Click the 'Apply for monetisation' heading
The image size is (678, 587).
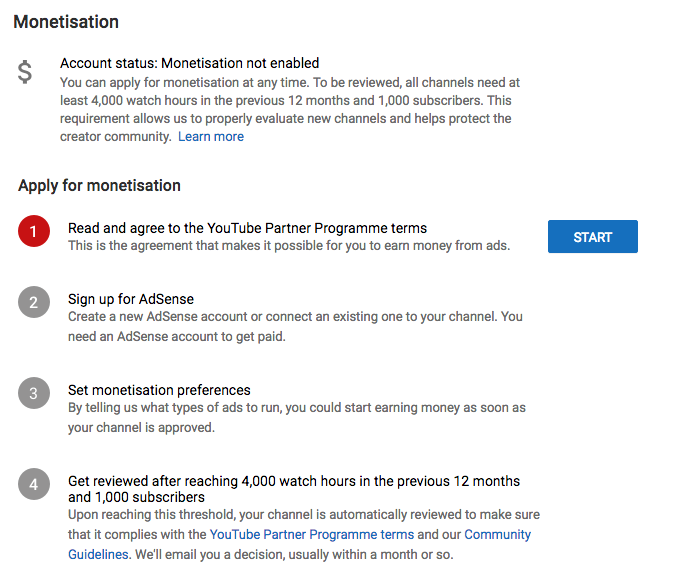click(x=99, y=185)
